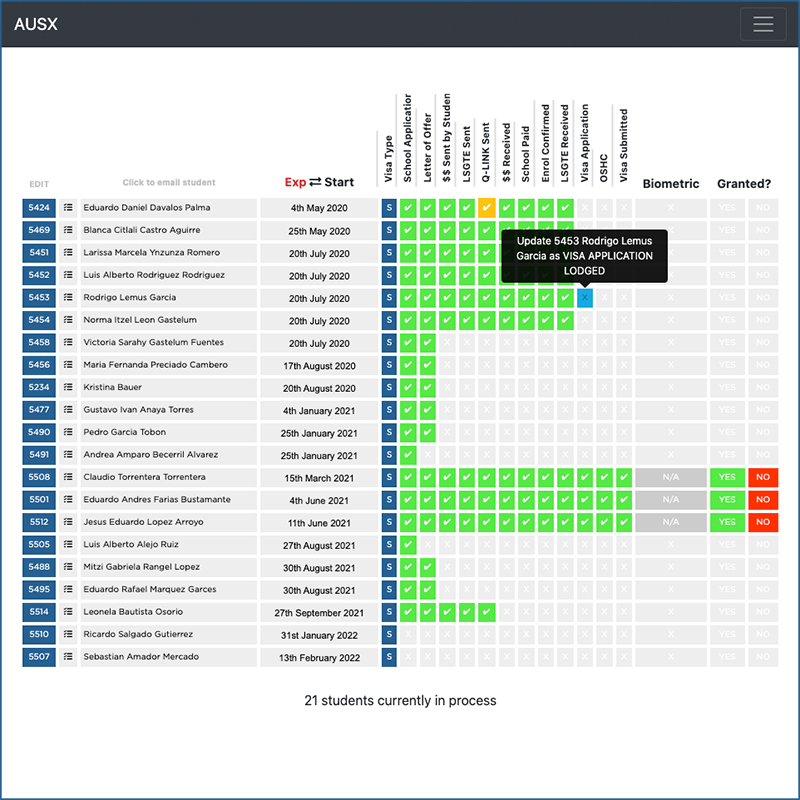This screenshot has width=800, height=800.
Task: Toggle School Application check for Luis Alberto Alejo Ruiz
Action: (x=408, y=545)
